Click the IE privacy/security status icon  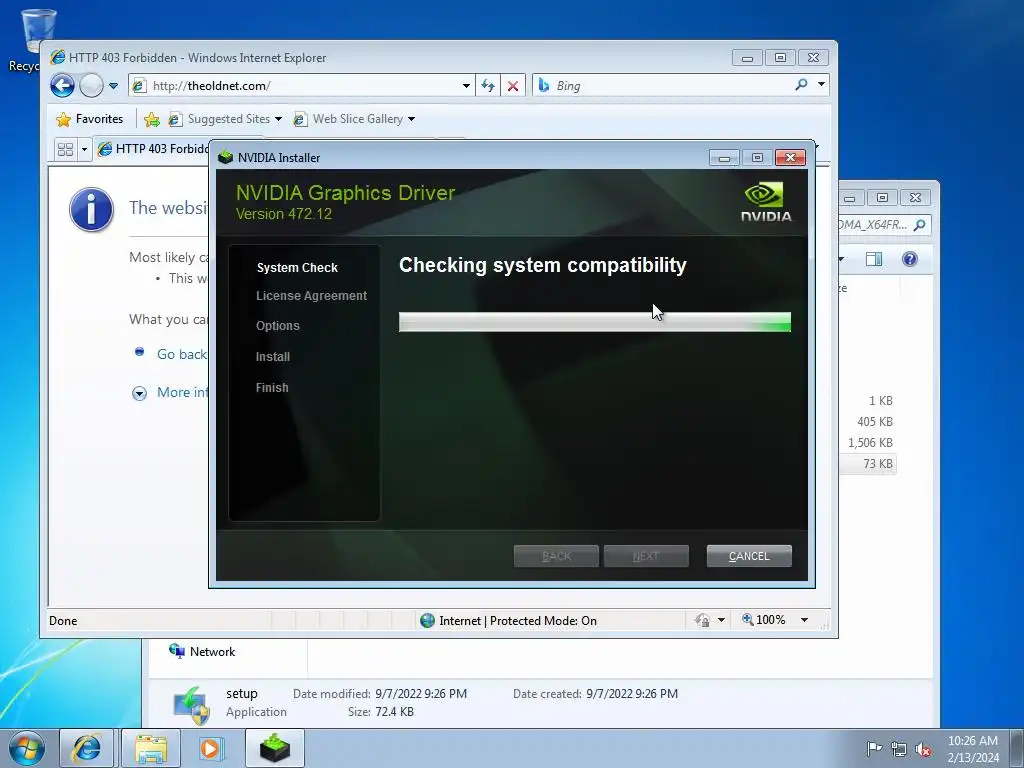click(702, 620)
